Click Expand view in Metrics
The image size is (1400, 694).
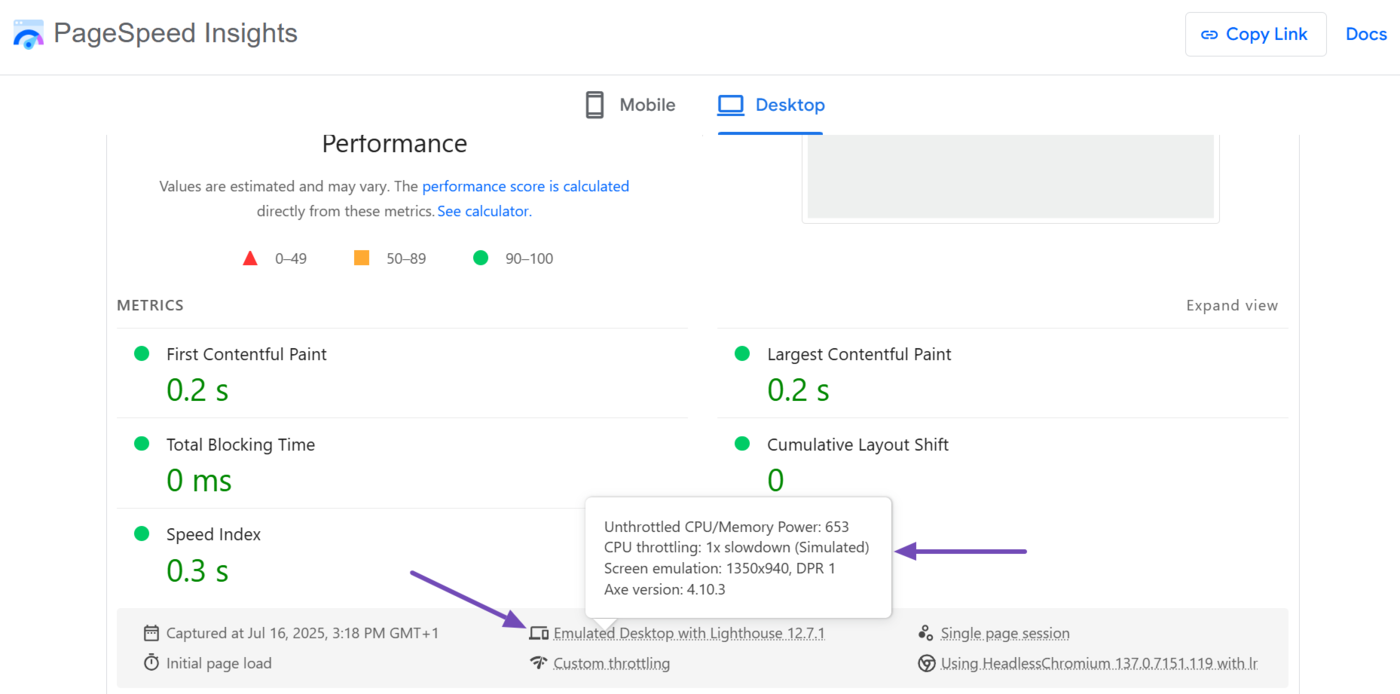click(x=1232, y=306)
